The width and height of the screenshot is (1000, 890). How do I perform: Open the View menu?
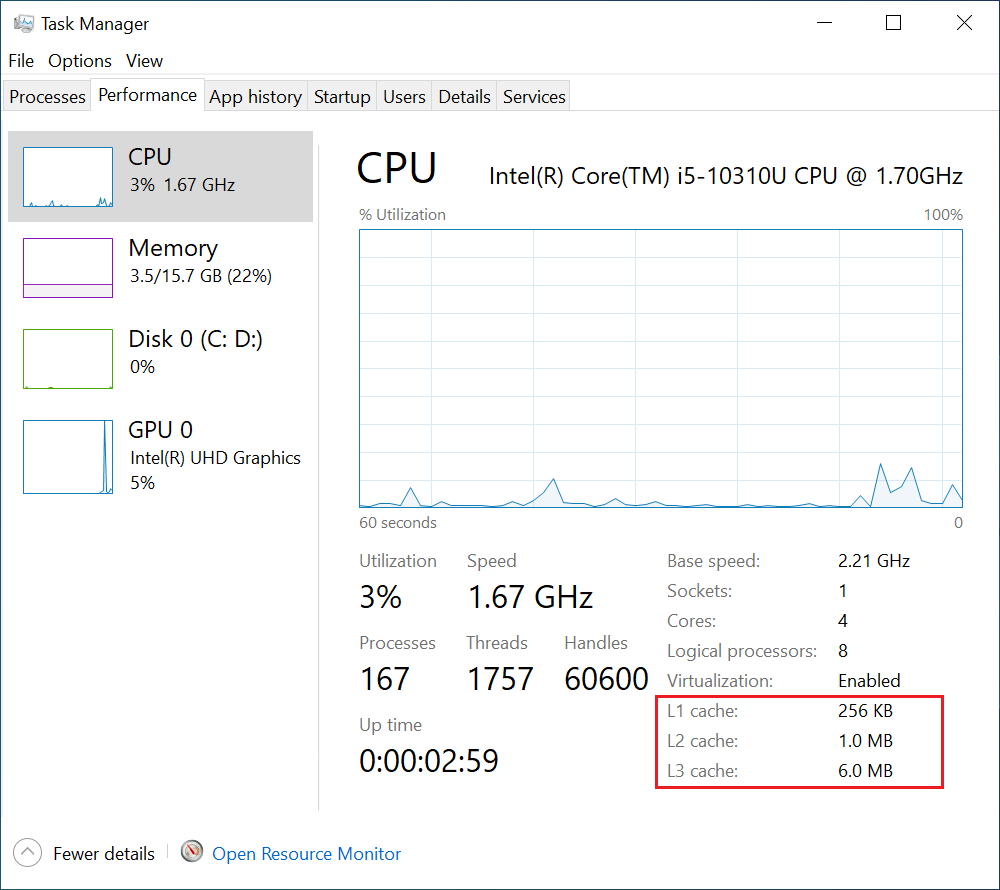coord(144,61)
